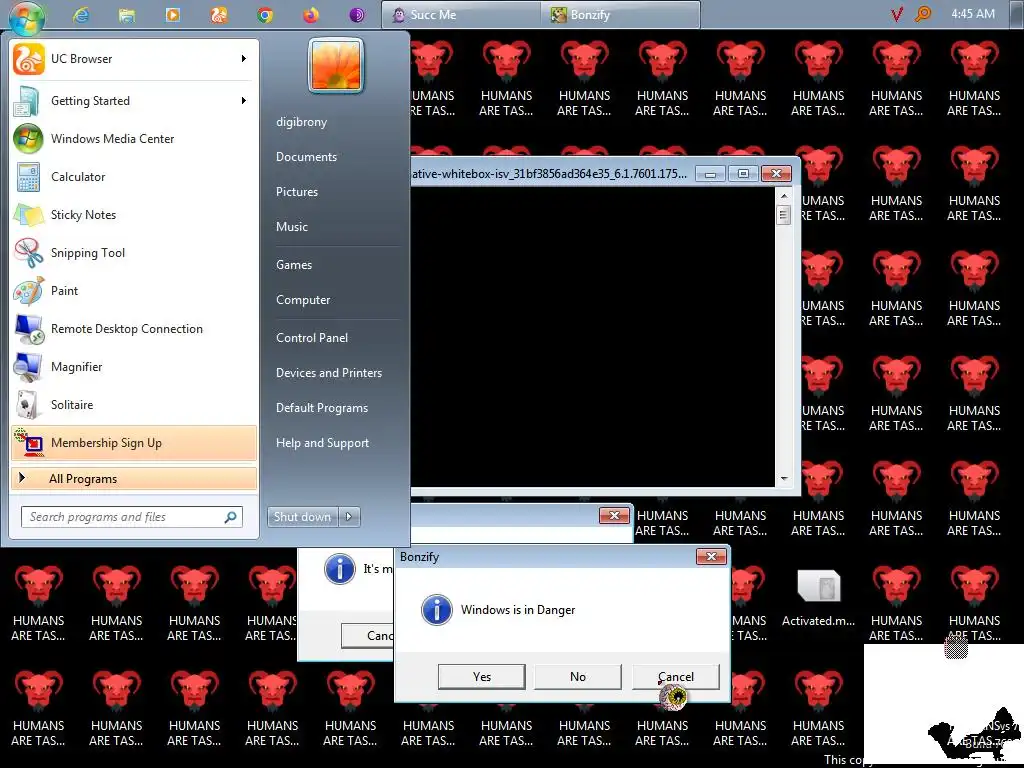Maximize the whitebox-isv window

pyautogui.click(x=743, y=174)
